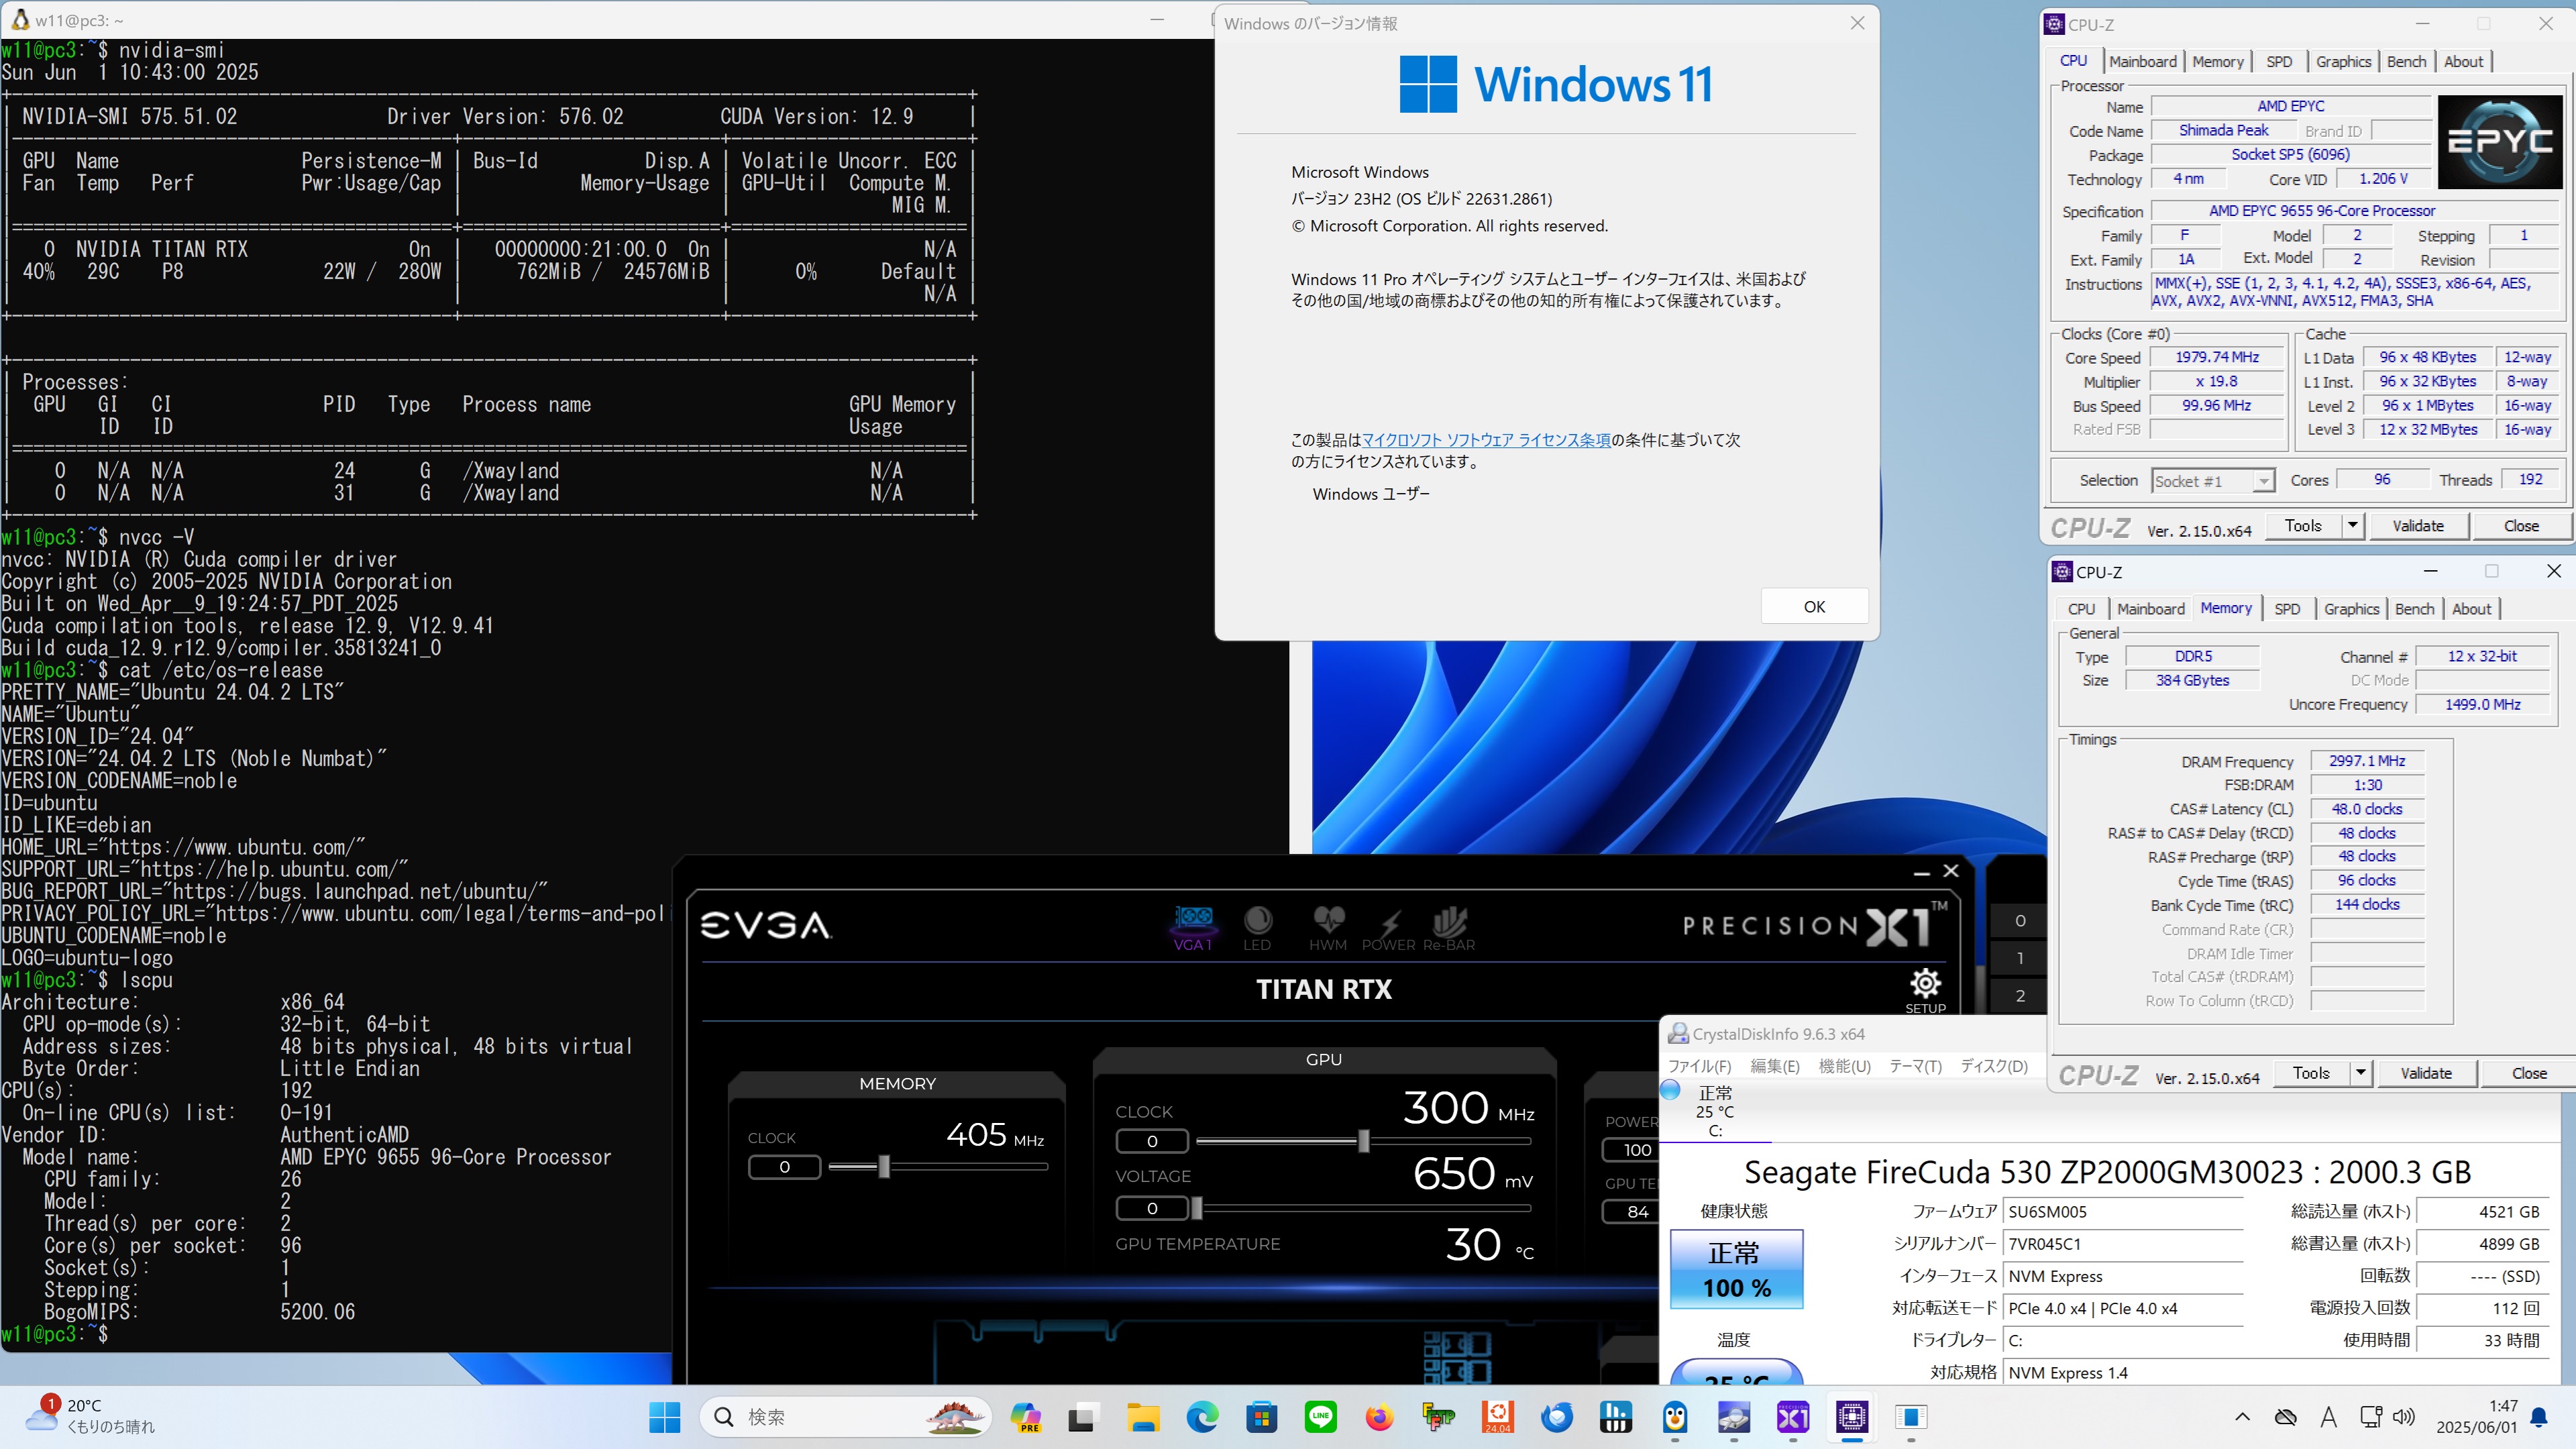
Task: Click the GPU clock offset slider
Action: pos(1363,1141)
